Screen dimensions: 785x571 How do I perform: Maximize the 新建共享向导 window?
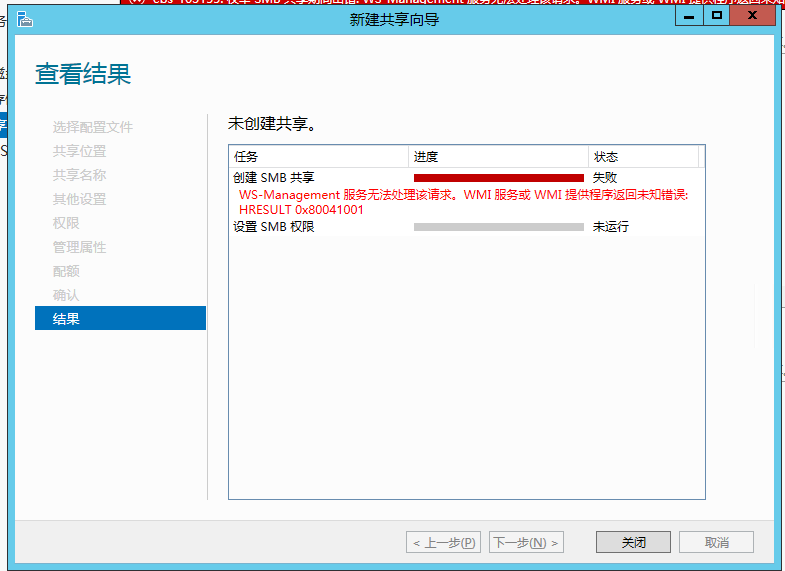716,16
